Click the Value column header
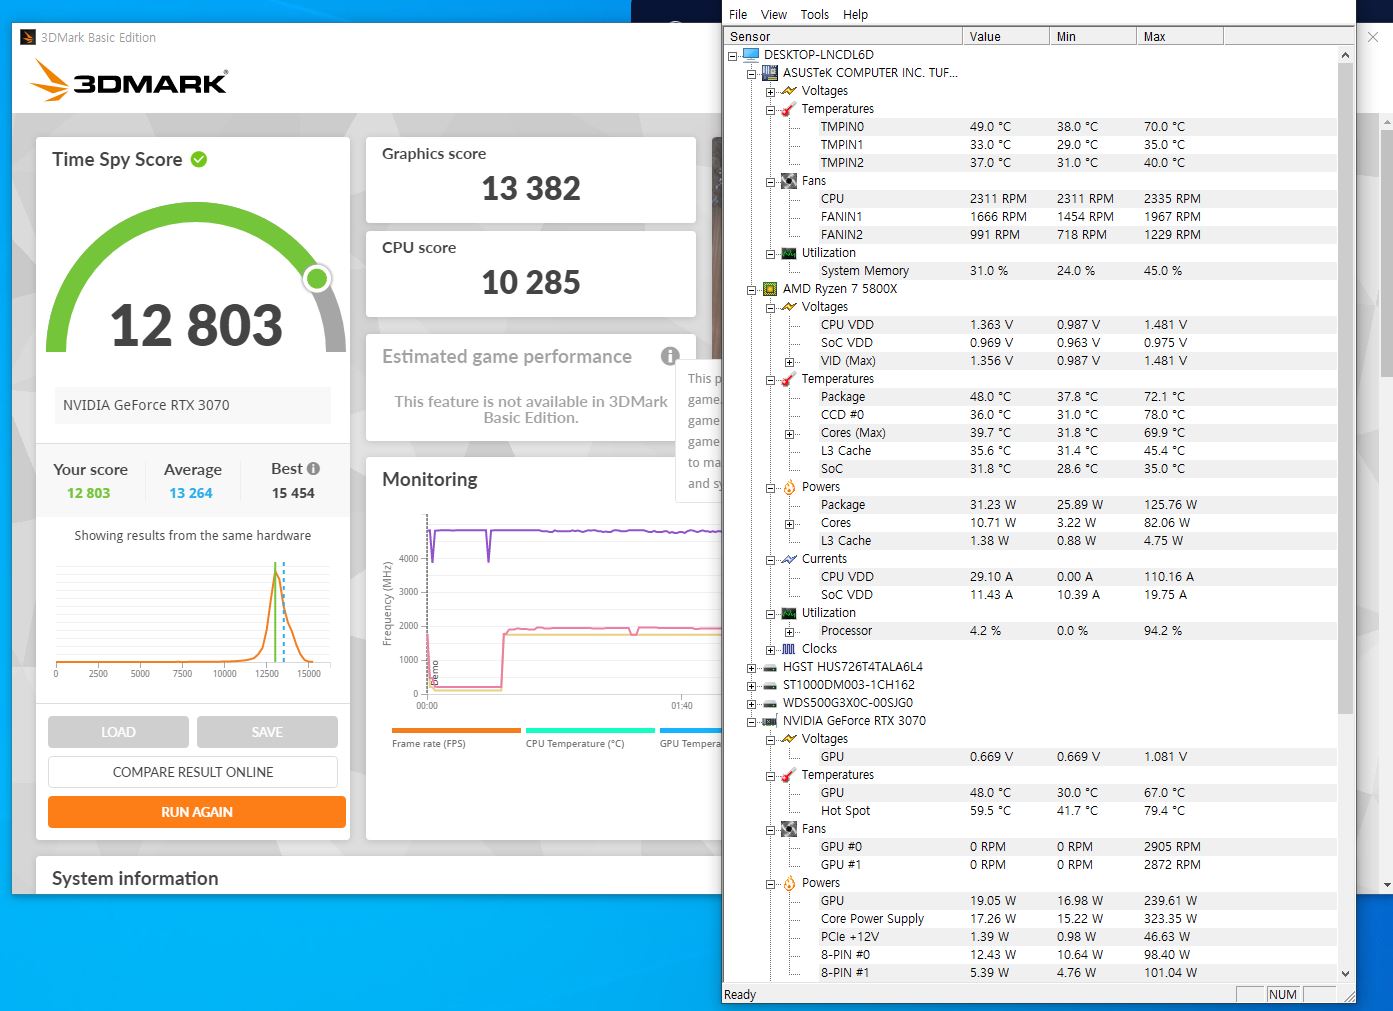This screenshot has width=1393, height=1011. pyautogui.click(x=1006, y=36)
